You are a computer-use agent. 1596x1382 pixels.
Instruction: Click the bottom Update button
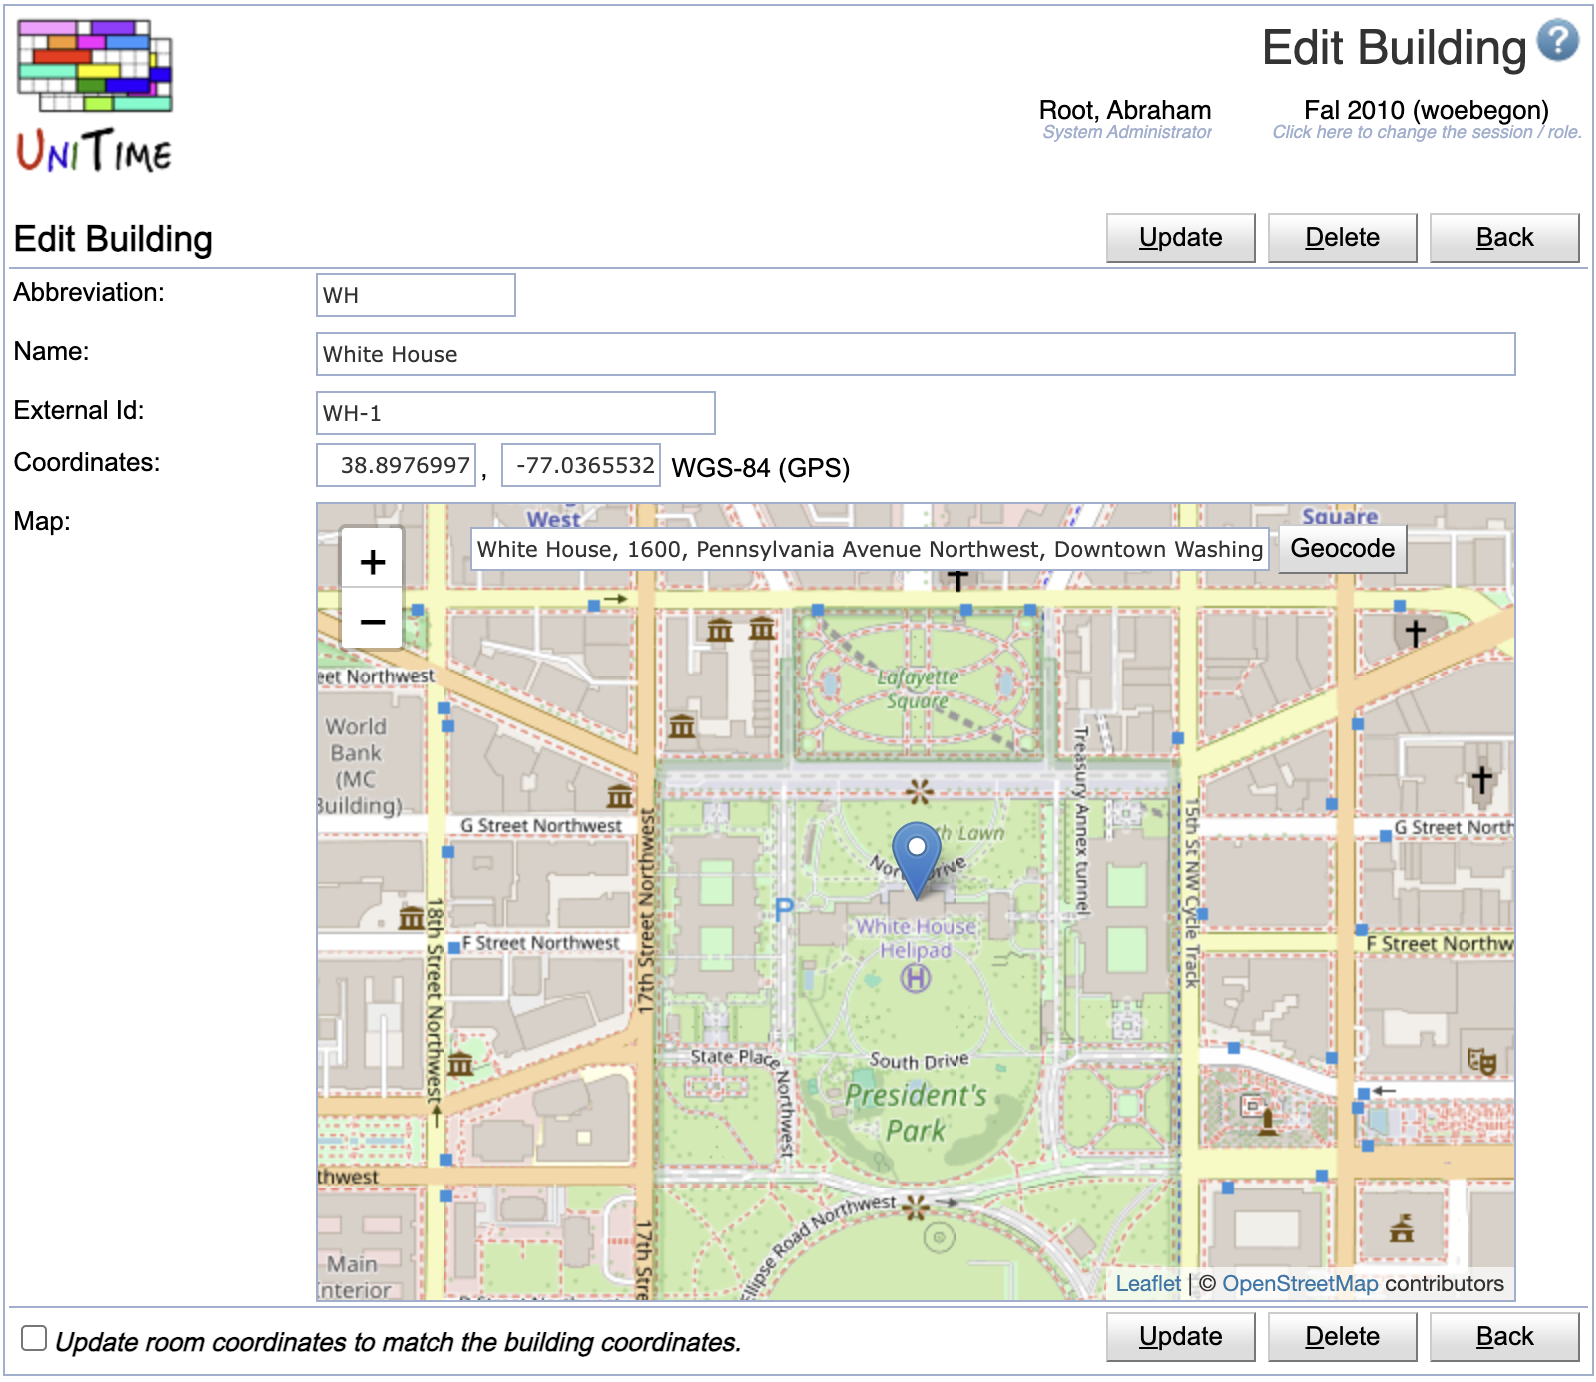(1180, 1337)
